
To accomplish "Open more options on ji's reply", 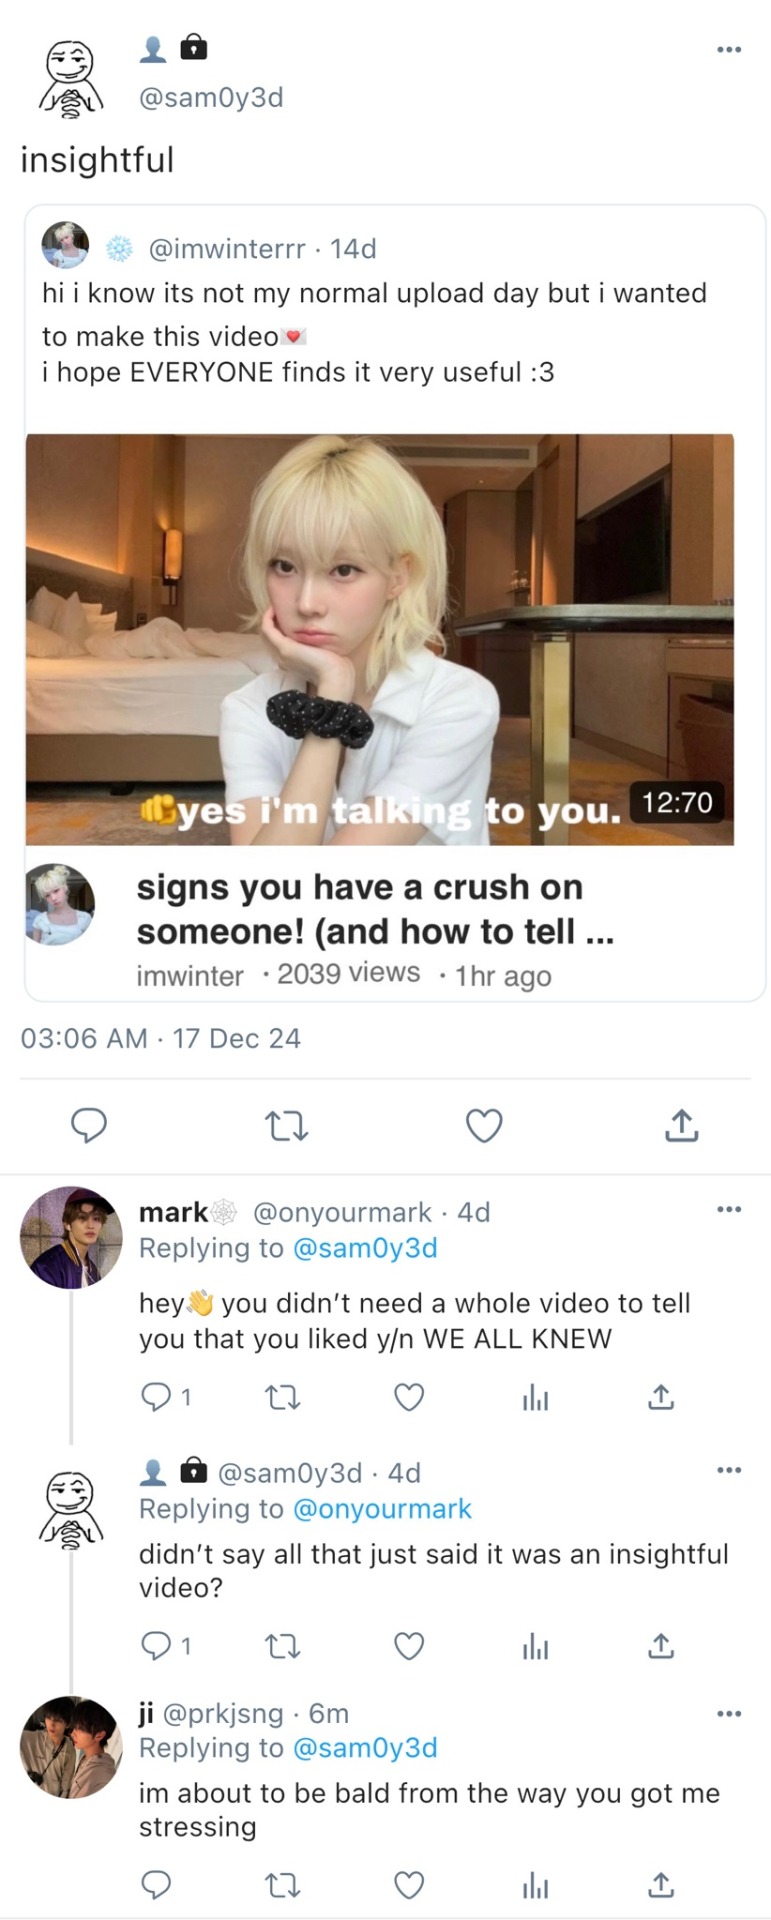I will click(729, 1714).
